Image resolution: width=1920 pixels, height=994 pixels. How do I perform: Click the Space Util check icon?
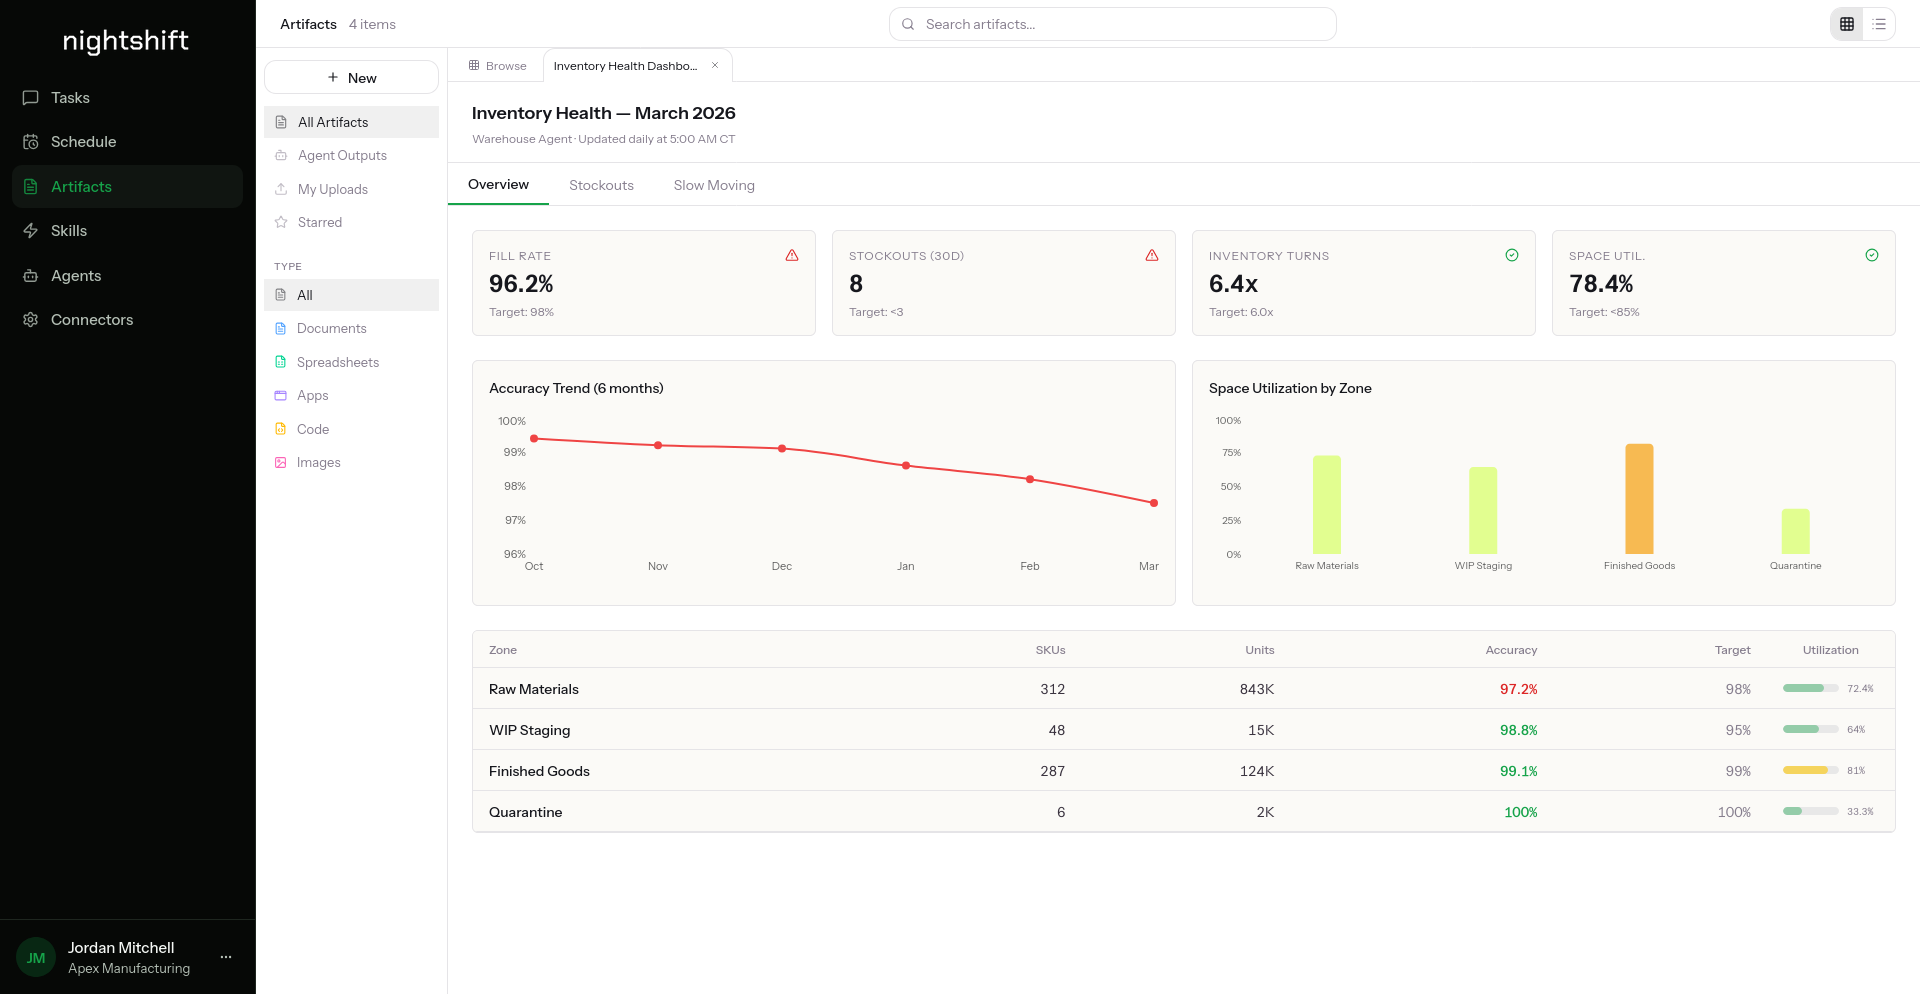coord(1872,255)
